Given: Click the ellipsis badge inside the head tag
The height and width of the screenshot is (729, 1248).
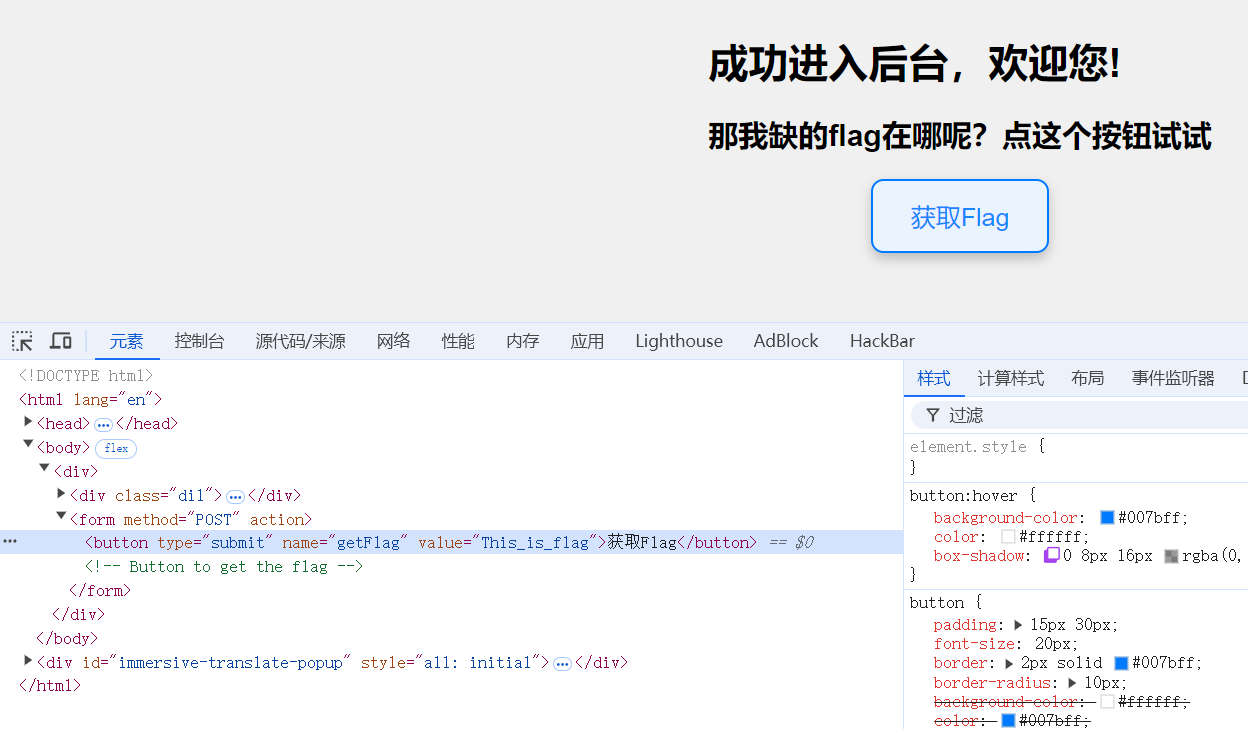Looking at the screenshot, I should [x=103, y=424].
